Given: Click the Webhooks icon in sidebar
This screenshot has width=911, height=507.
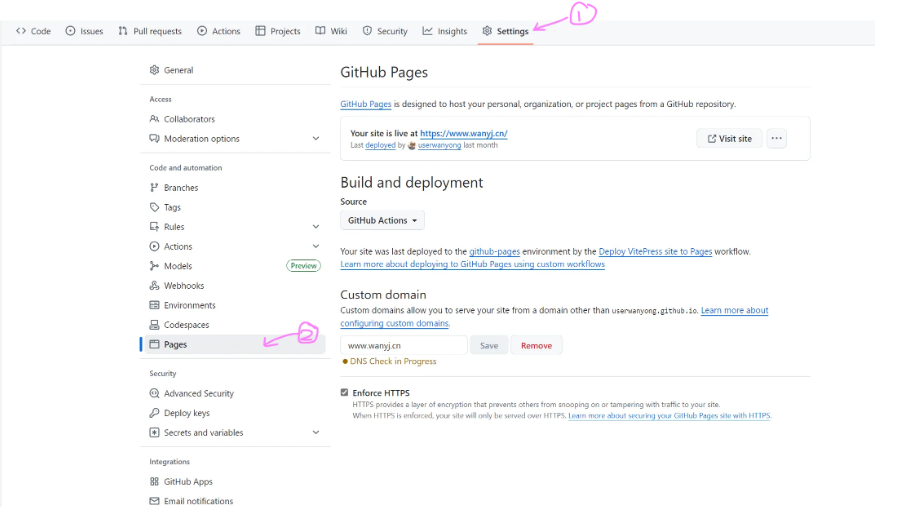Looking at the screenshot, I should 154,286.
